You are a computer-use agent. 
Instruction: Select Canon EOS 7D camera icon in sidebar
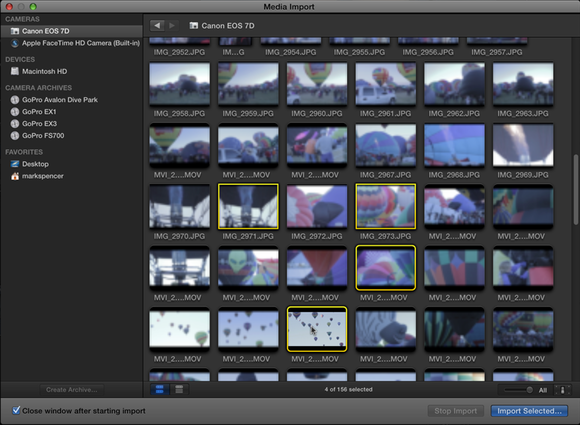(15, 31)
